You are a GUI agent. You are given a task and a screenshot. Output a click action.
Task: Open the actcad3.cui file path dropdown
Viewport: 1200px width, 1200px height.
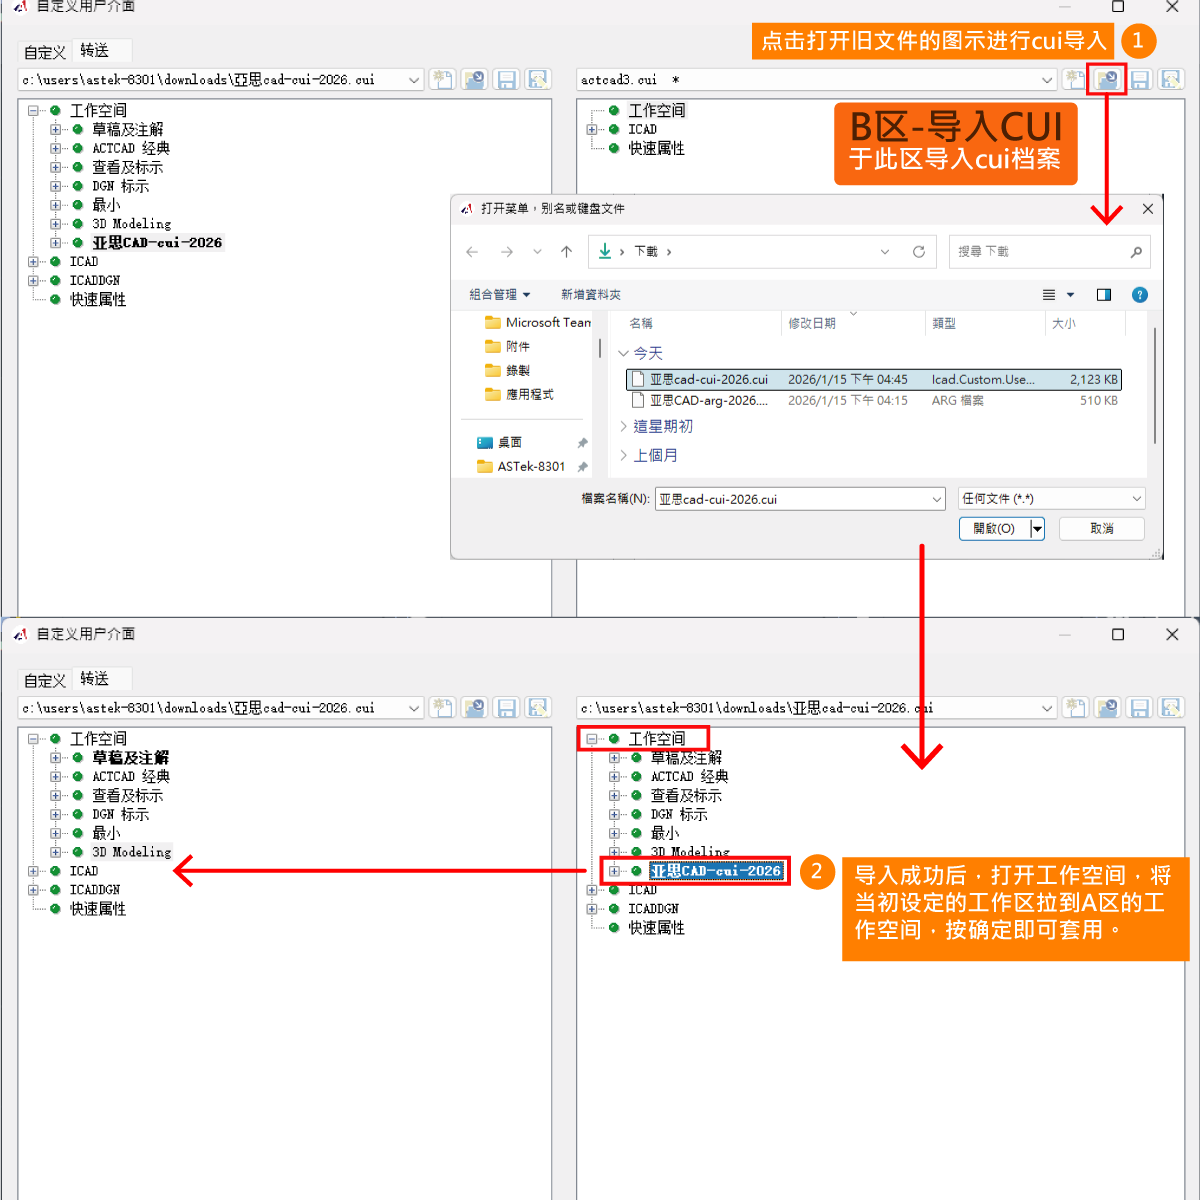pyautogui.click(x=1047, y=80)
